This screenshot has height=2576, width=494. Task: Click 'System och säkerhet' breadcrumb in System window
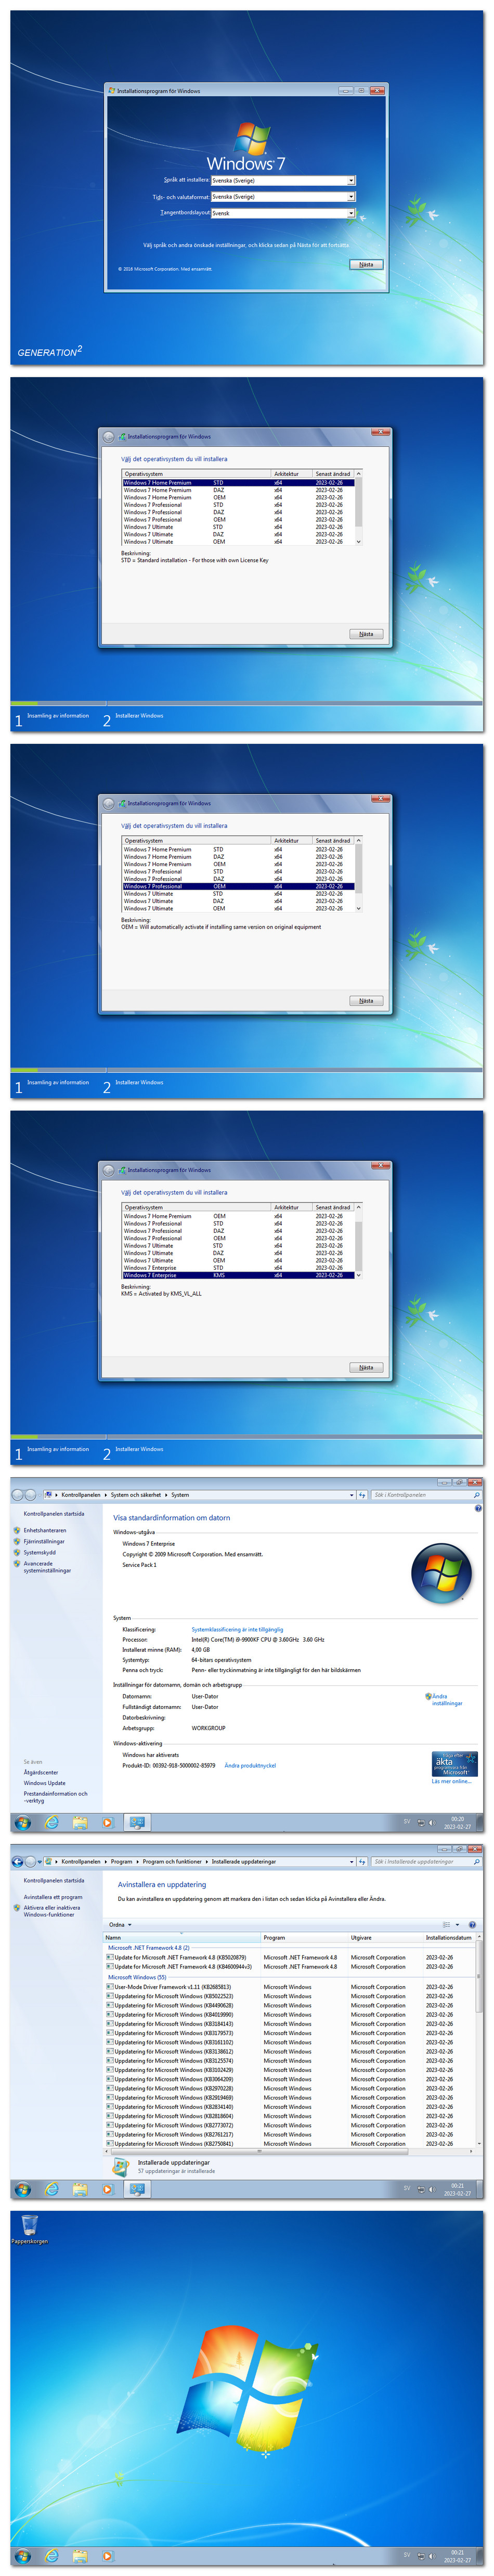tap(136, 1495)
